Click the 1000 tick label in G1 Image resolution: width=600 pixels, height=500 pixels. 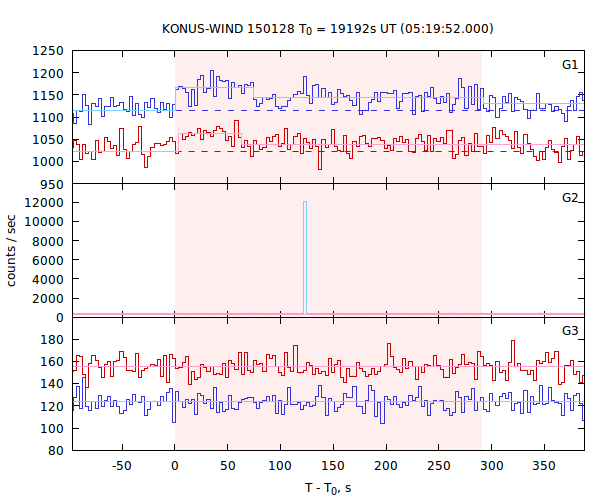(48, 162)
